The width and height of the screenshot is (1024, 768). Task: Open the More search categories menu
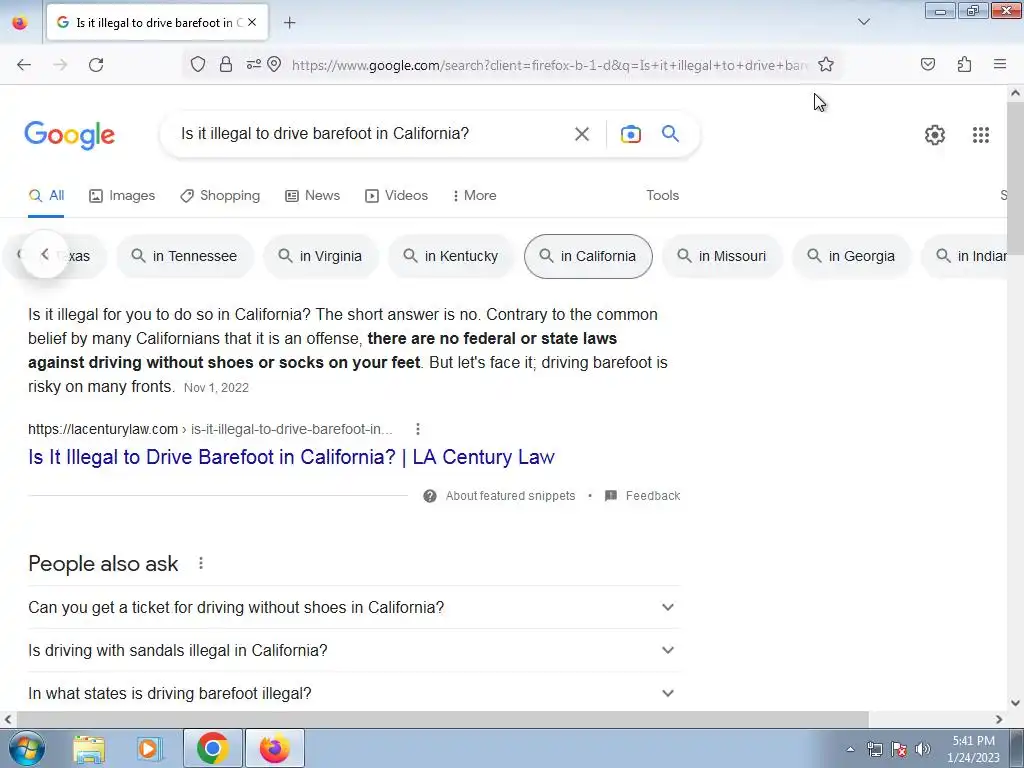tap(475, 195)
